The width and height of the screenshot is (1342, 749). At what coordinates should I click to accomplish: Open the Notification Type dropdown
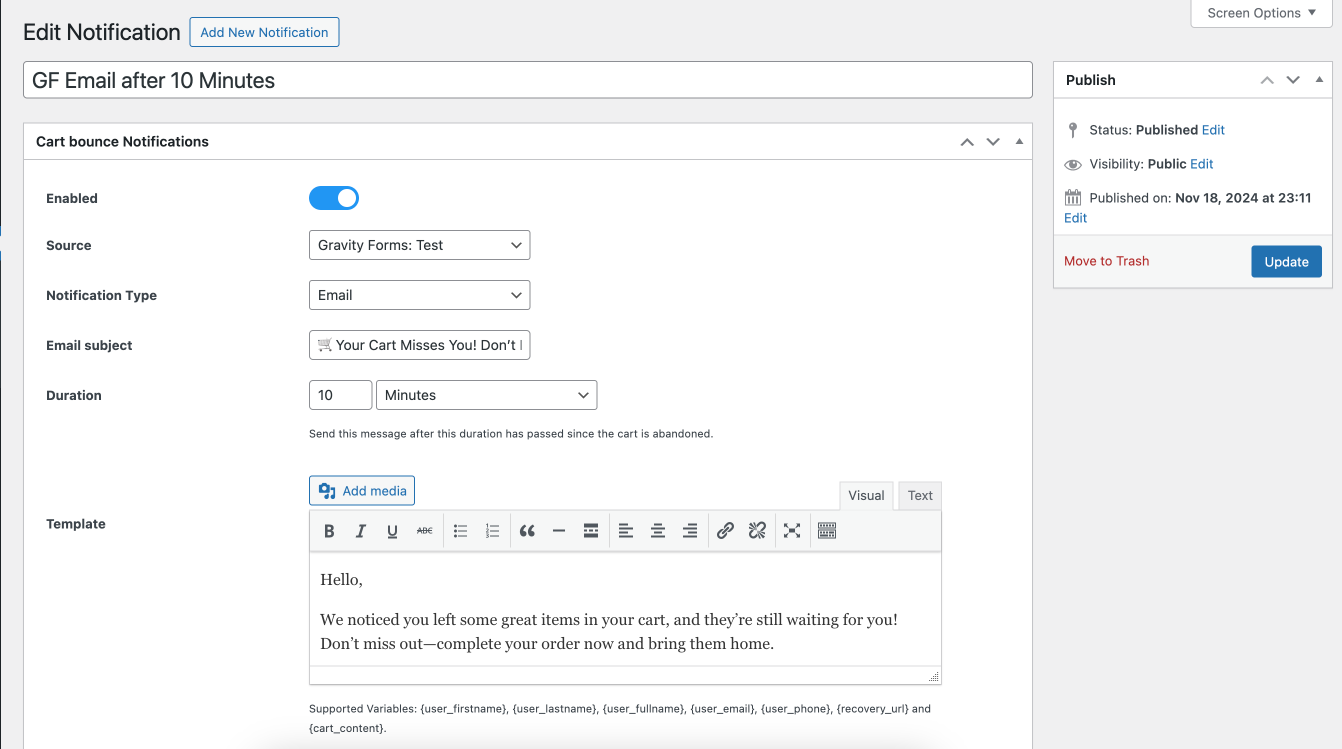coord(419,295)
